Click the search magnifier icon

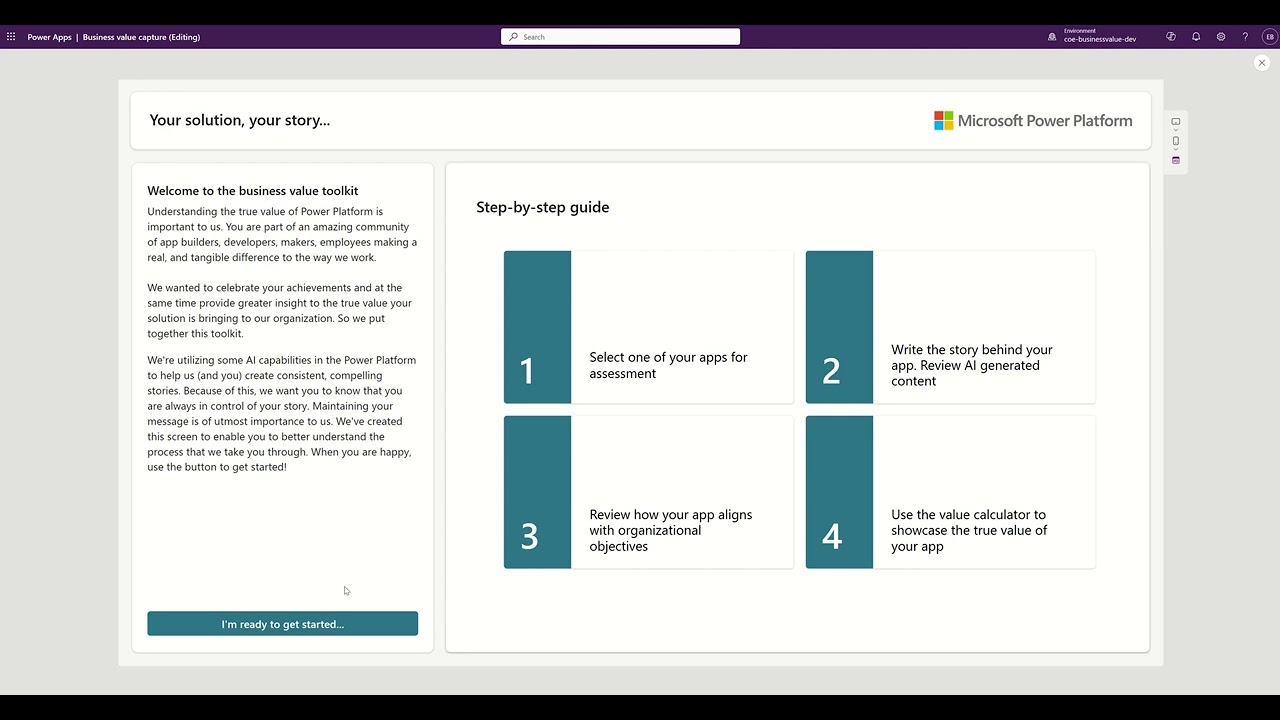click(x=514, y=37)
